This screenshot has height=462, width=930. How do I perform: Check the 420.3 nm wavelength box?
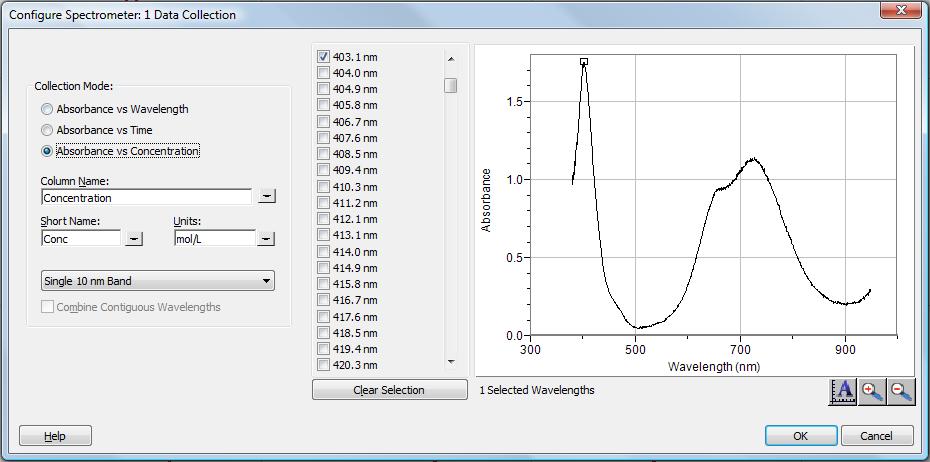[x=323, y=365]
